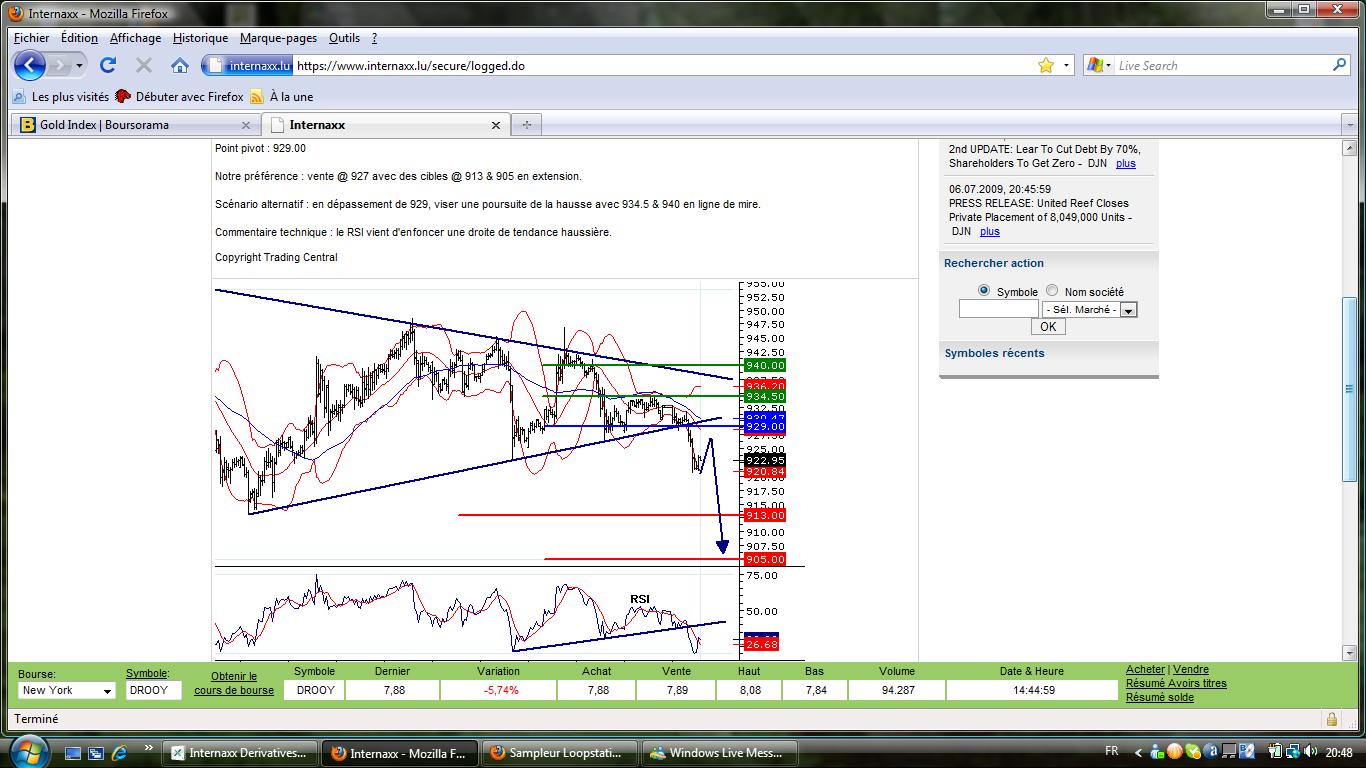This screenshot has width=1366, height=768.
Task: Click the Live Search magnifier icon
Action: (x=1339, y=65)
